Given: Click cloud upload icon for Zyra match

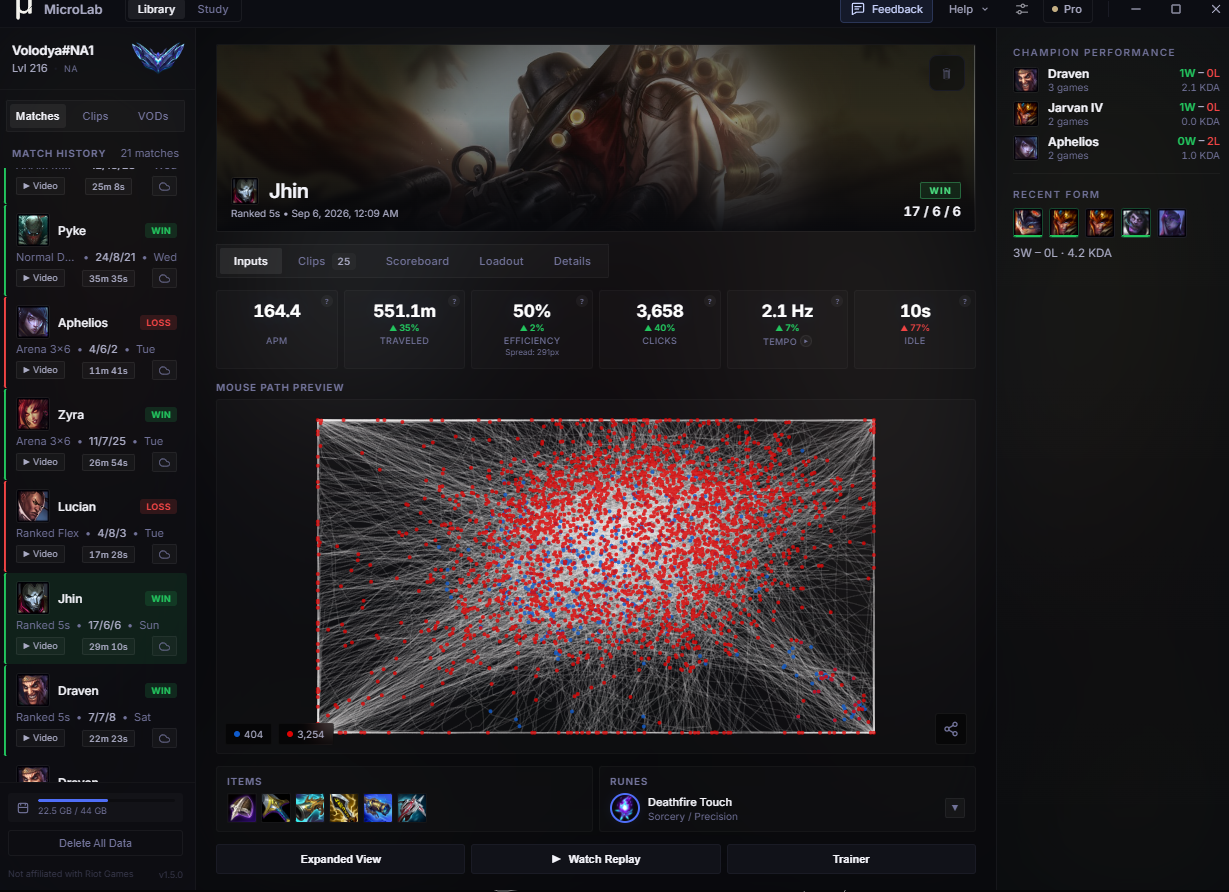Looking at the screenshot, I should pos(164,462).
